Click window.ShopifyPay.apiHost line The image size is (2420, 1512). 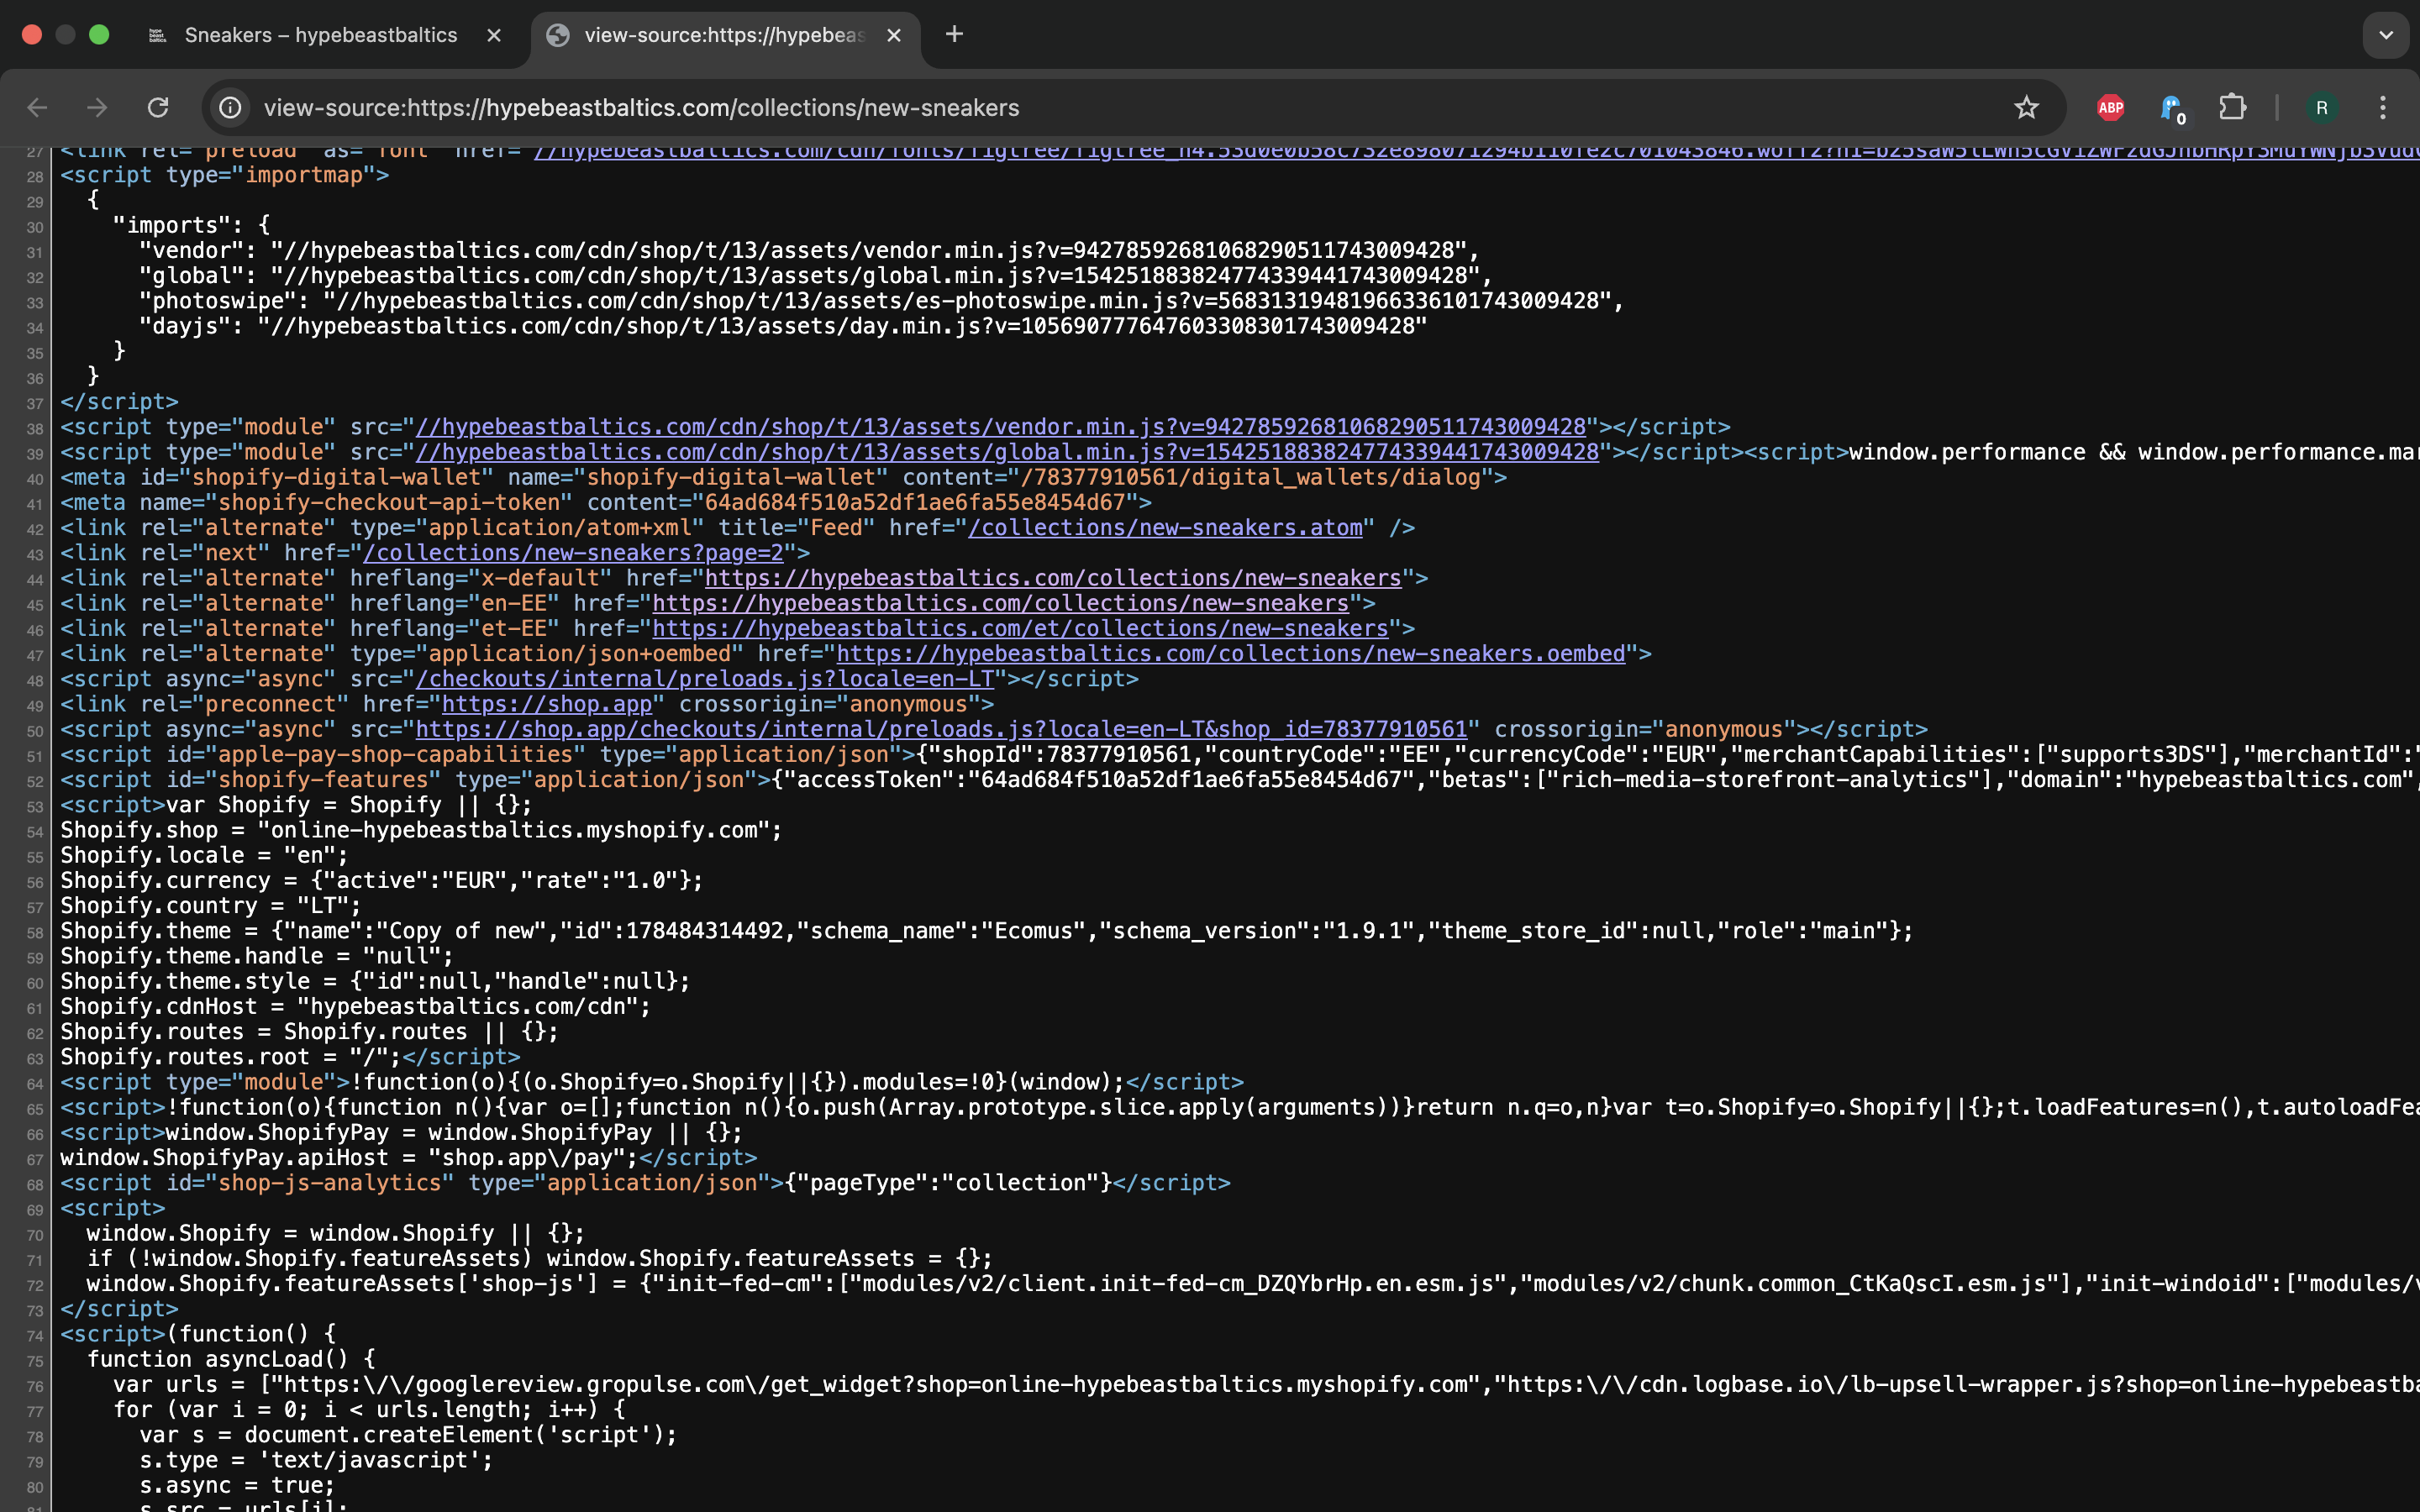[x=408, y=1158]
